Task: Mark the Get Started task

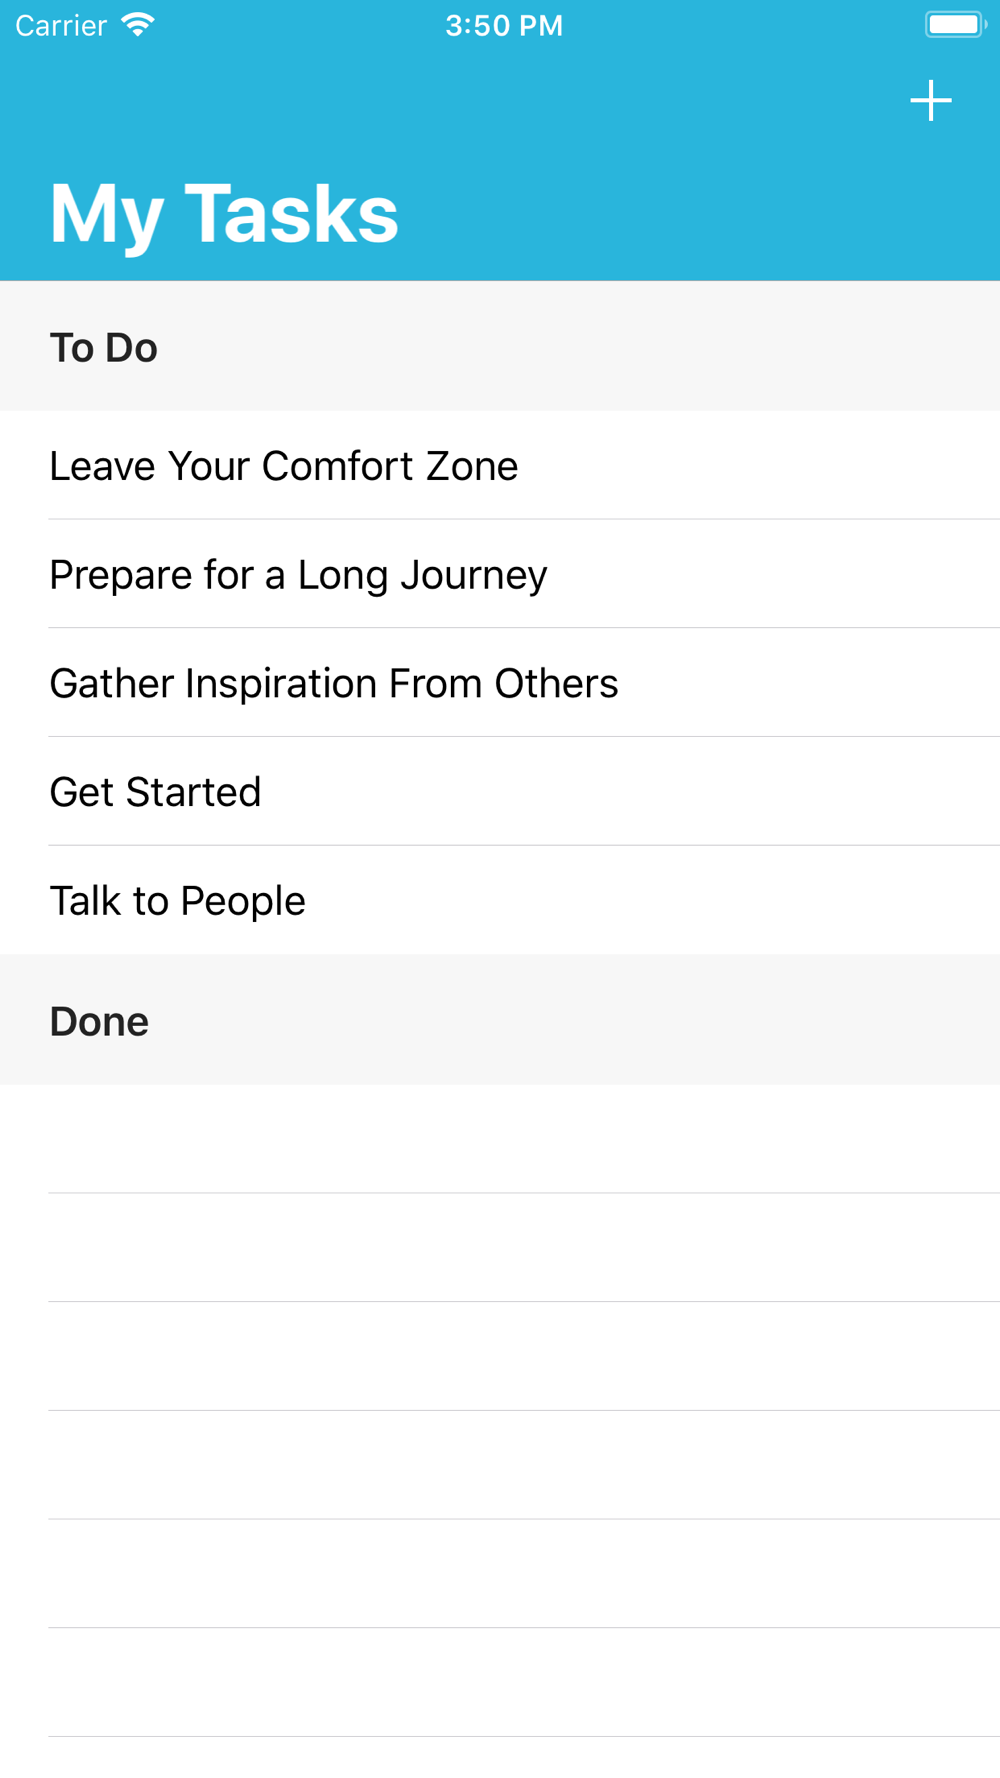Action: 500,792
